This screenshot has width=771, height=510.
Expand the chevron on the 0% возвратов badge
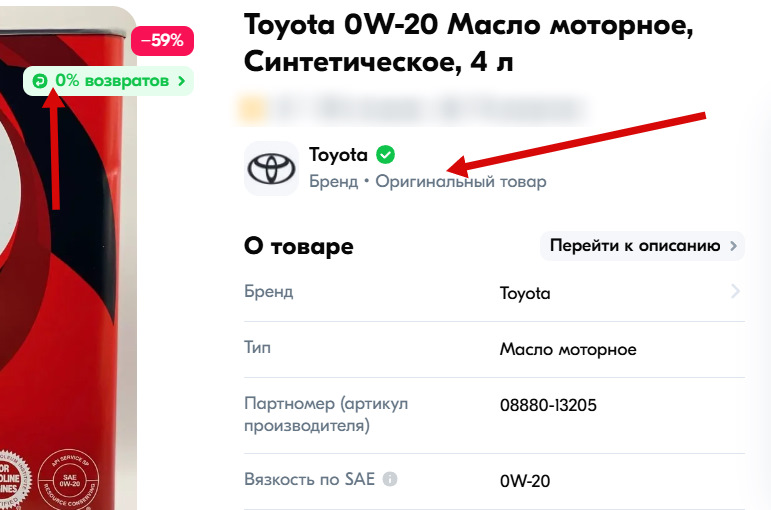[x=181, y=81]
